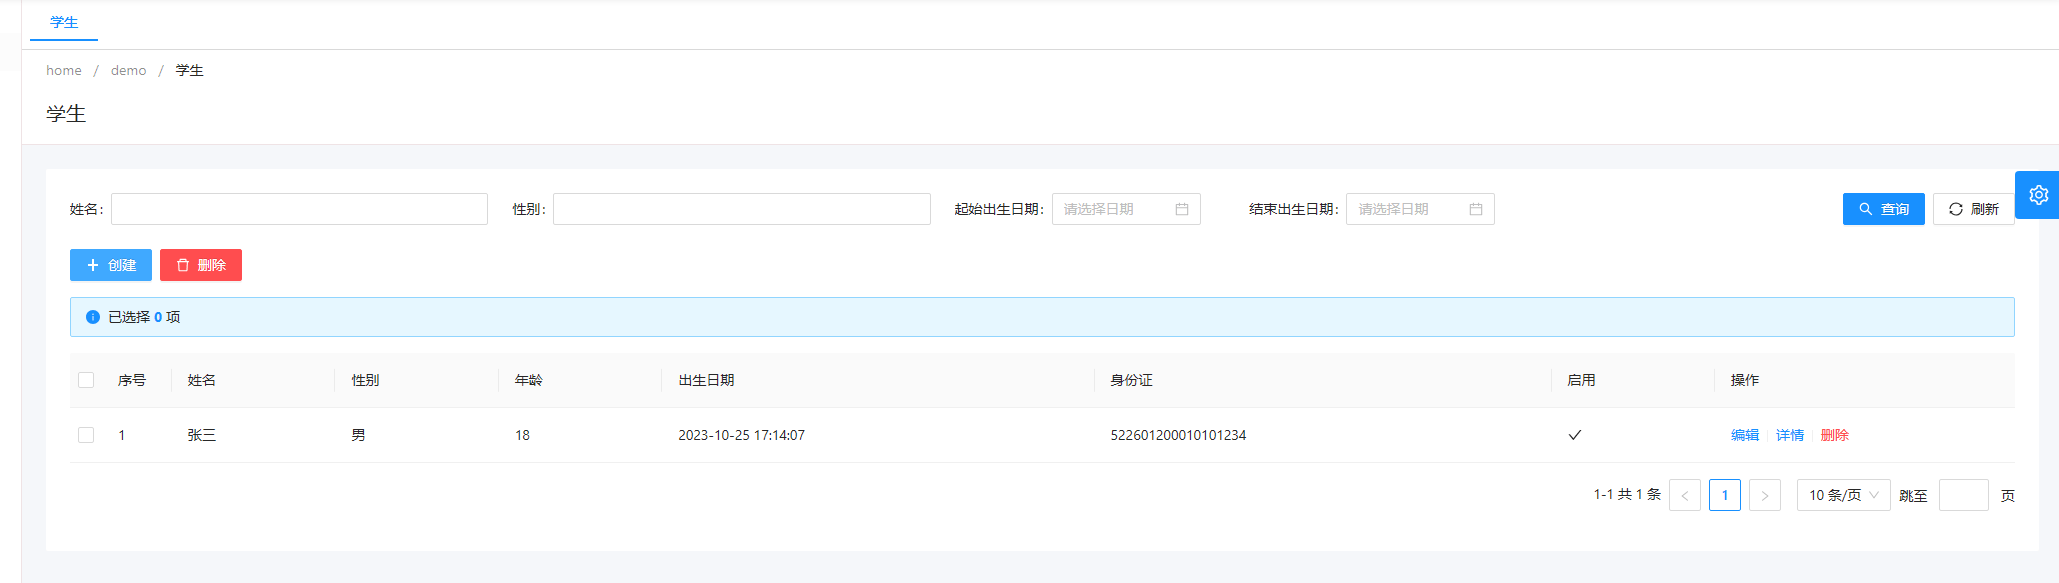Viewport: 2059px width, 583px height.
Task: Click the 学生 breadcrumb item
Action: pos(190,70)
